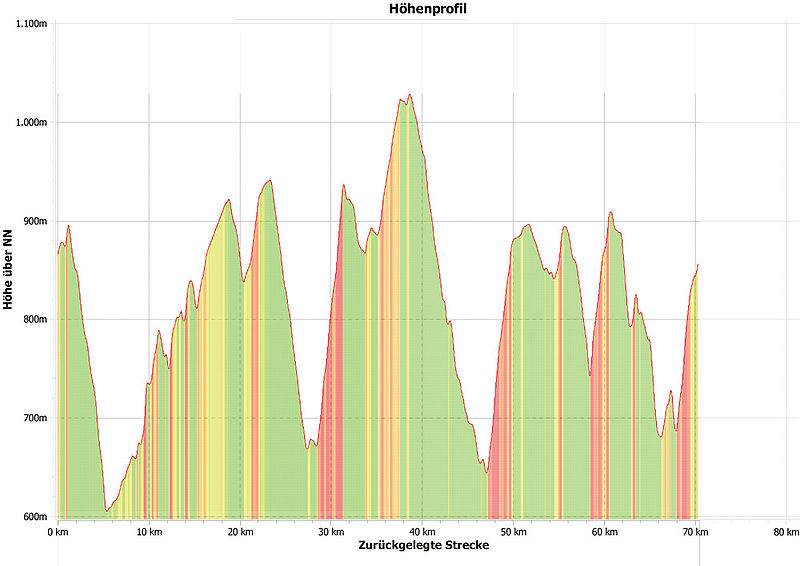Select the "30 km" x-axis tick label
Image resolution: width=800 pixels, height=566 pixels.
[x=331, y=532]
